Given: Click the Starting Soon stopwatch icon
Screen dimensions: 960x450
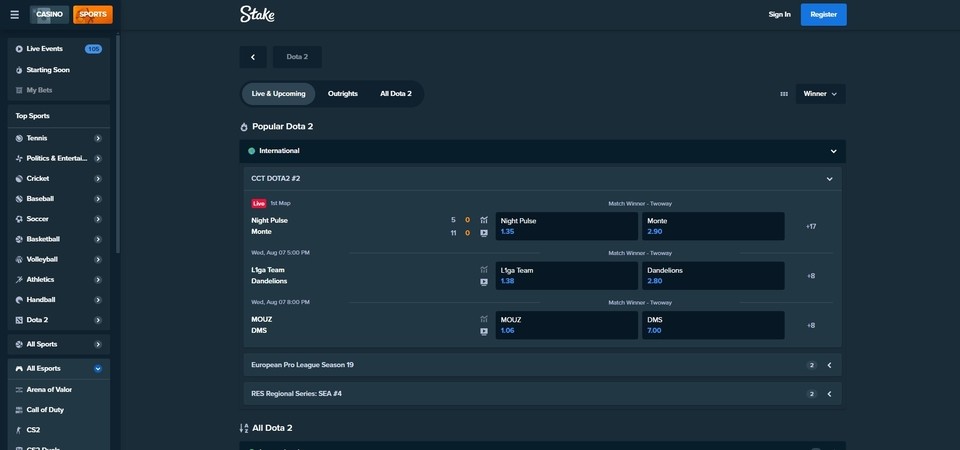Looking at the screenshot, I should pos(19,70).
